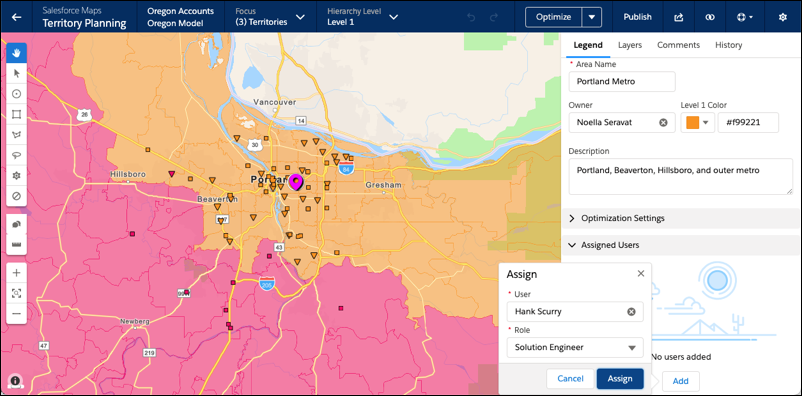This screenshot has height=396, width=802.
Task: Select the ruler measure tool
Action: click(16, 245)
